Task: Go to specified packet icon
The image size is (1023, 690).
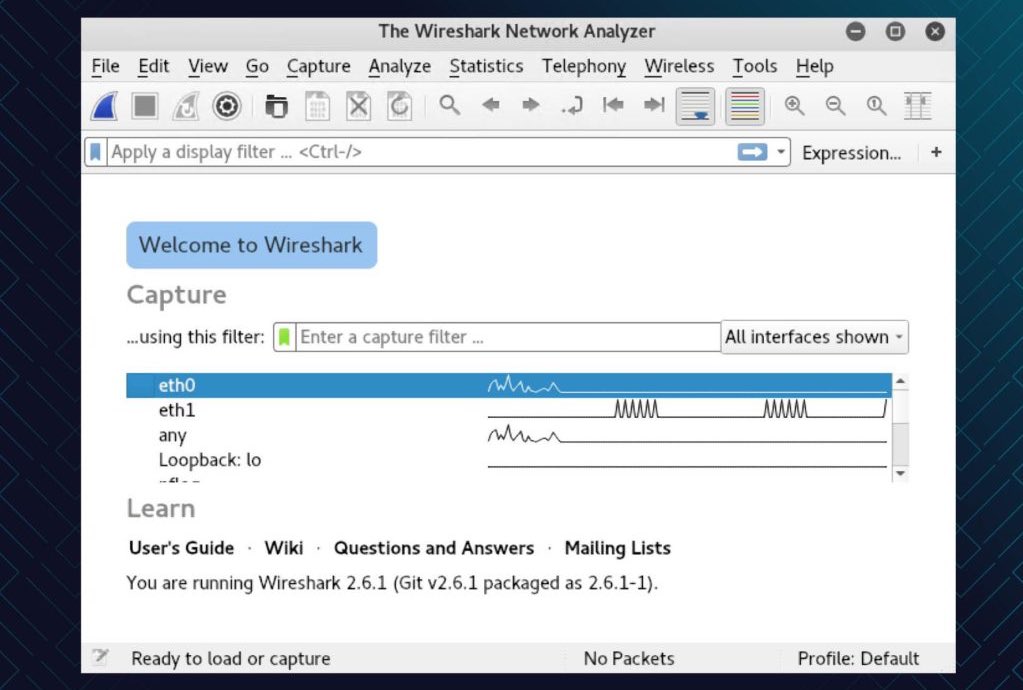Action: coord(572,105)
